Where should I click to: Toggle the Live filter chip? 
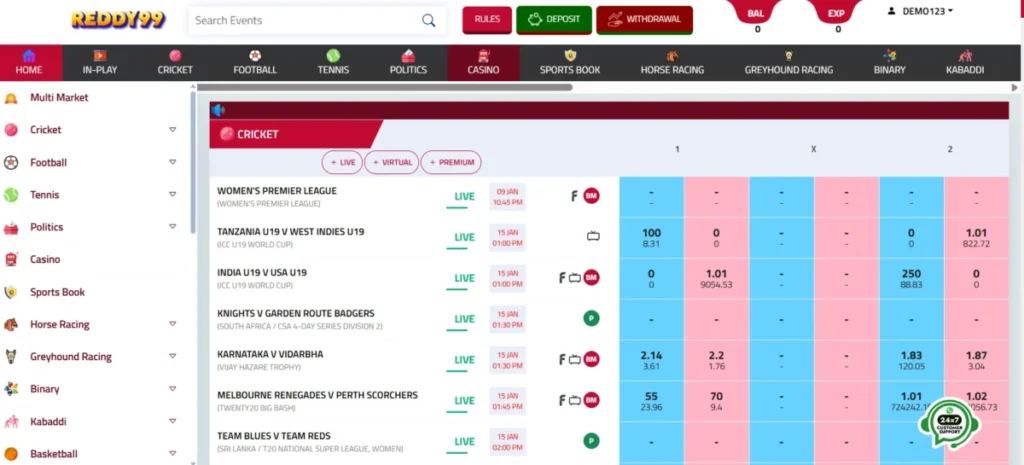[342, 162]
